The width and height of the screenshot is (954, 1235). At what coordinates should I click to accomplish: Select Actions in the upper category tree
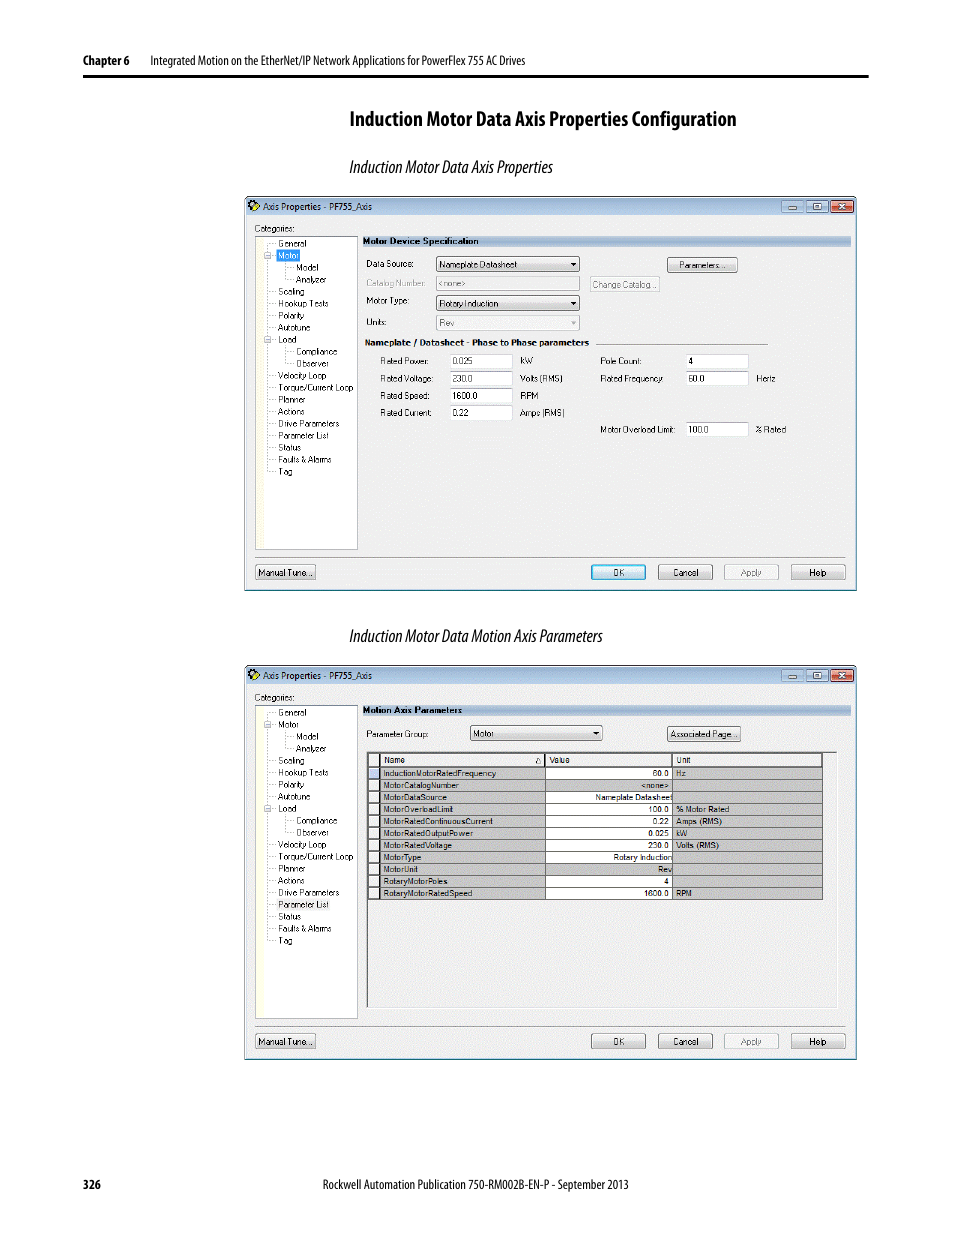[x=291, y=412]
